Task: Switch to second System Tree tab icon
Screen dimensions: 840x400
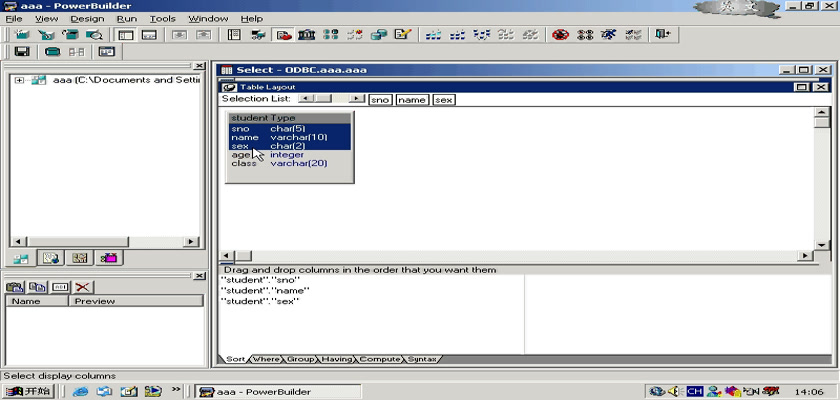Action: [x=51, y=258]
